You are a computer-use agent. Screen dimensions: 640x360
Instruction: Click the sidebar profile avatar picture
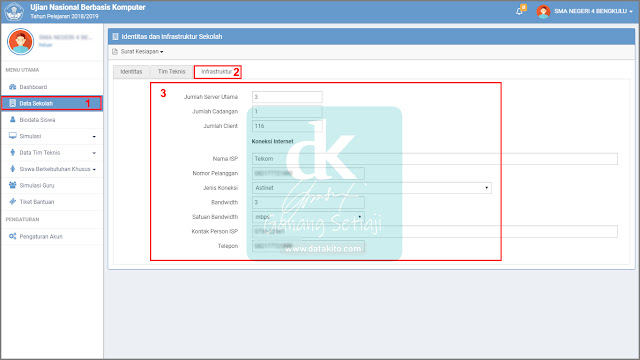pos(20,41)
